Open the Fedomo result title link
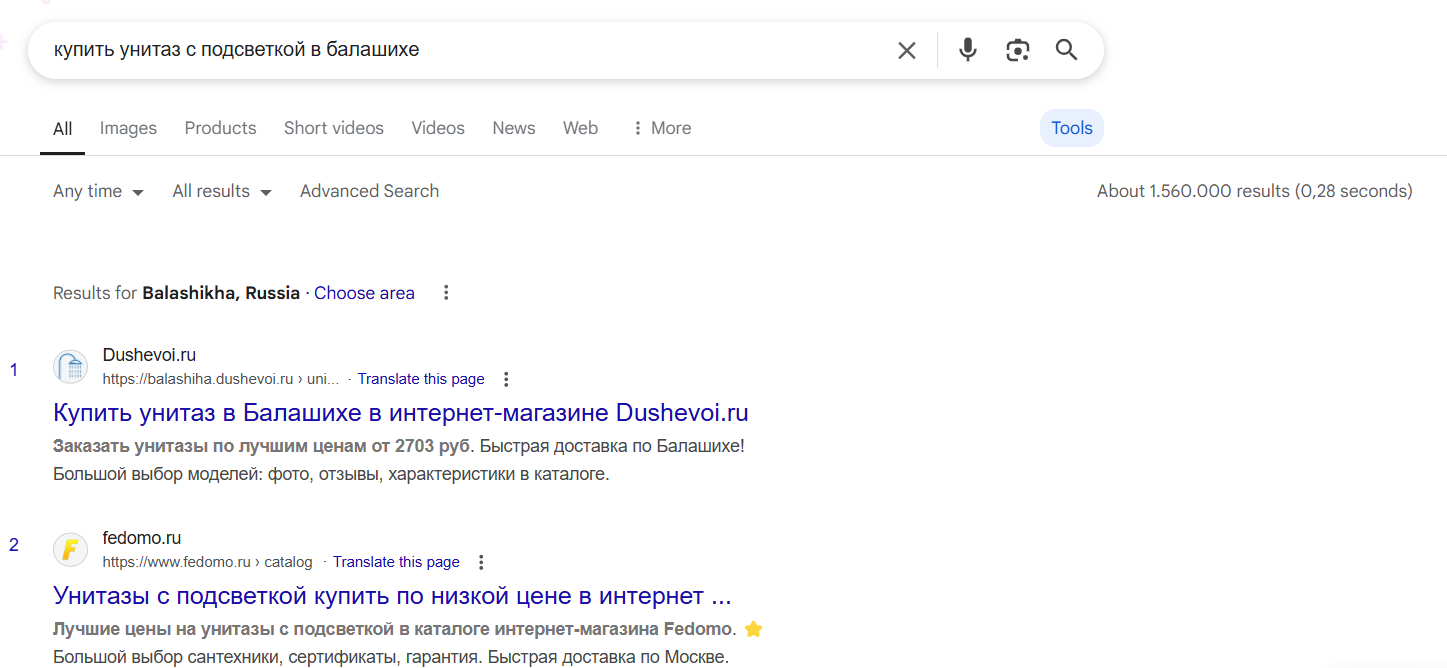The height and width of the screenshot is (668, 1447). pyautogui.click(x=392, y=596)
